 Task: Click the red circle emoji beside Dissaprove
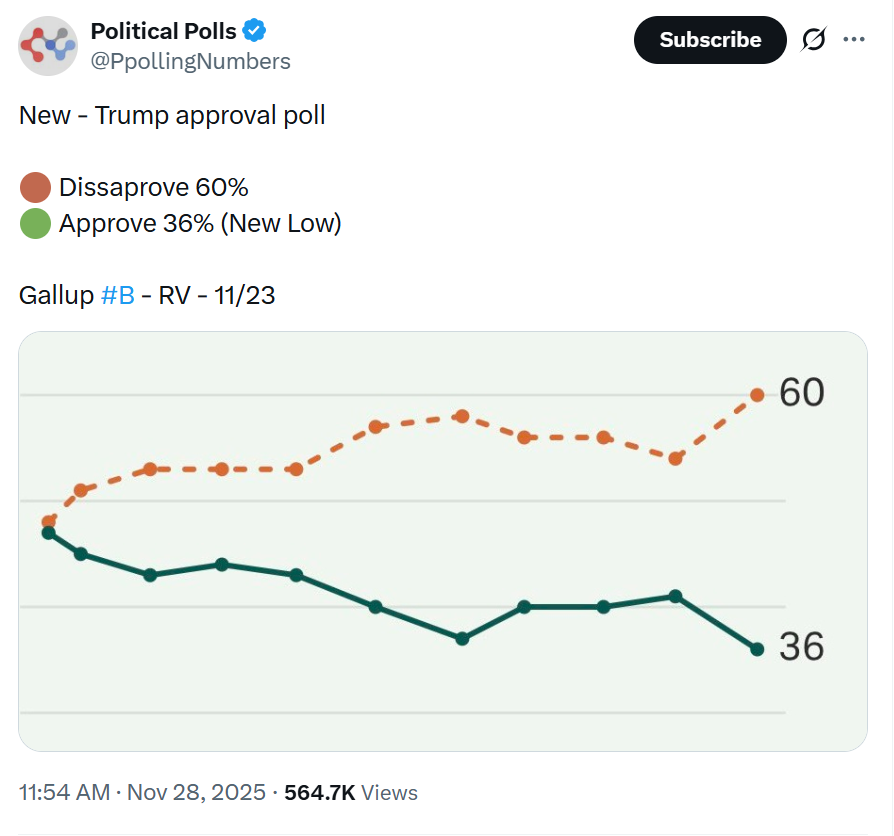point(35,188)
